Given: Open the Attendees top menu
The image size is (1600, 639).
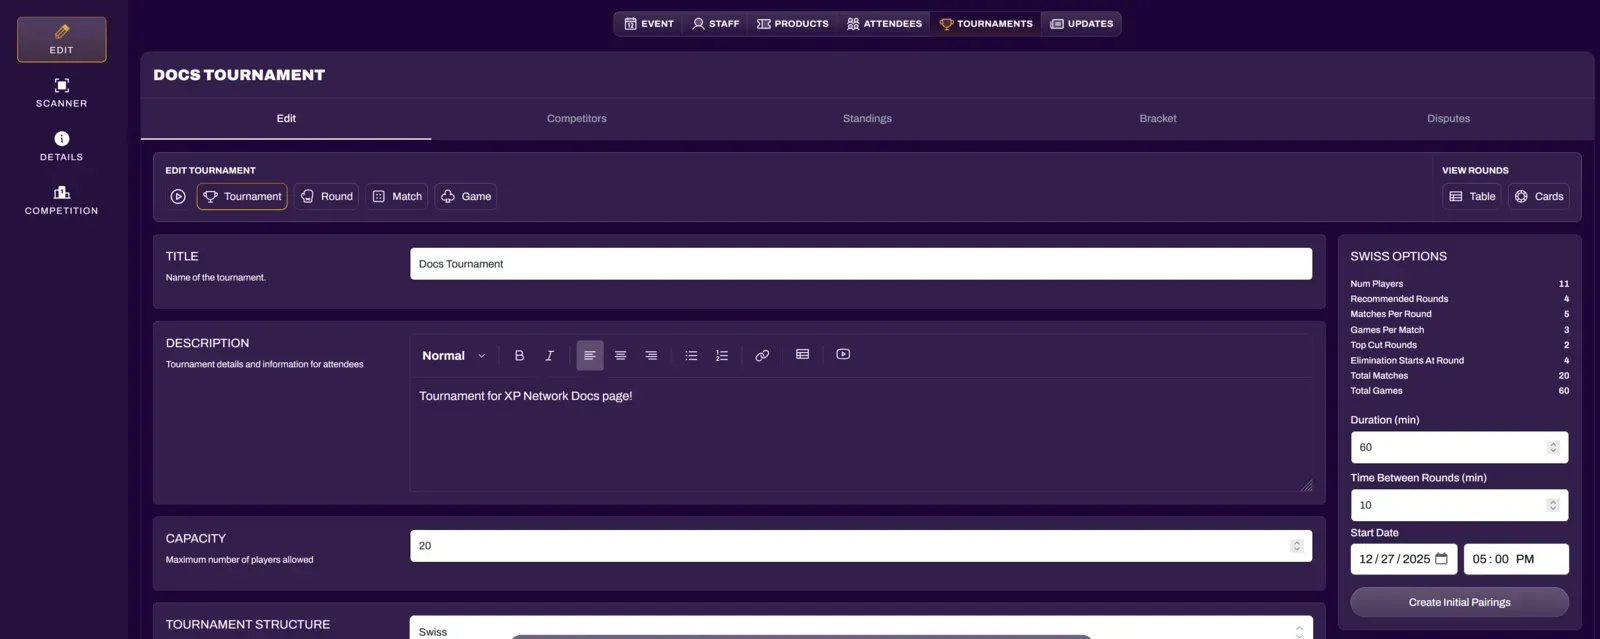Looking at the screenshot, I should (884, 24).
